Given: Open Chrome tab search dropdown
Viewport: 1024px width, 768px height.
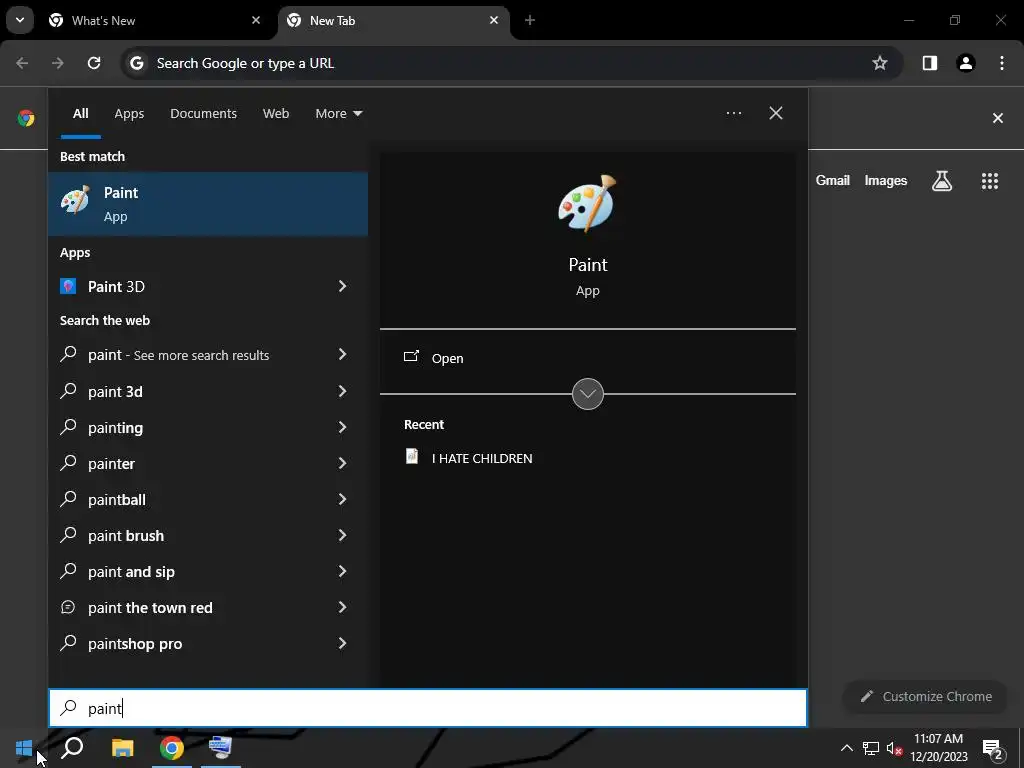Looking at the screenshot, I should [x=20, y=20].
